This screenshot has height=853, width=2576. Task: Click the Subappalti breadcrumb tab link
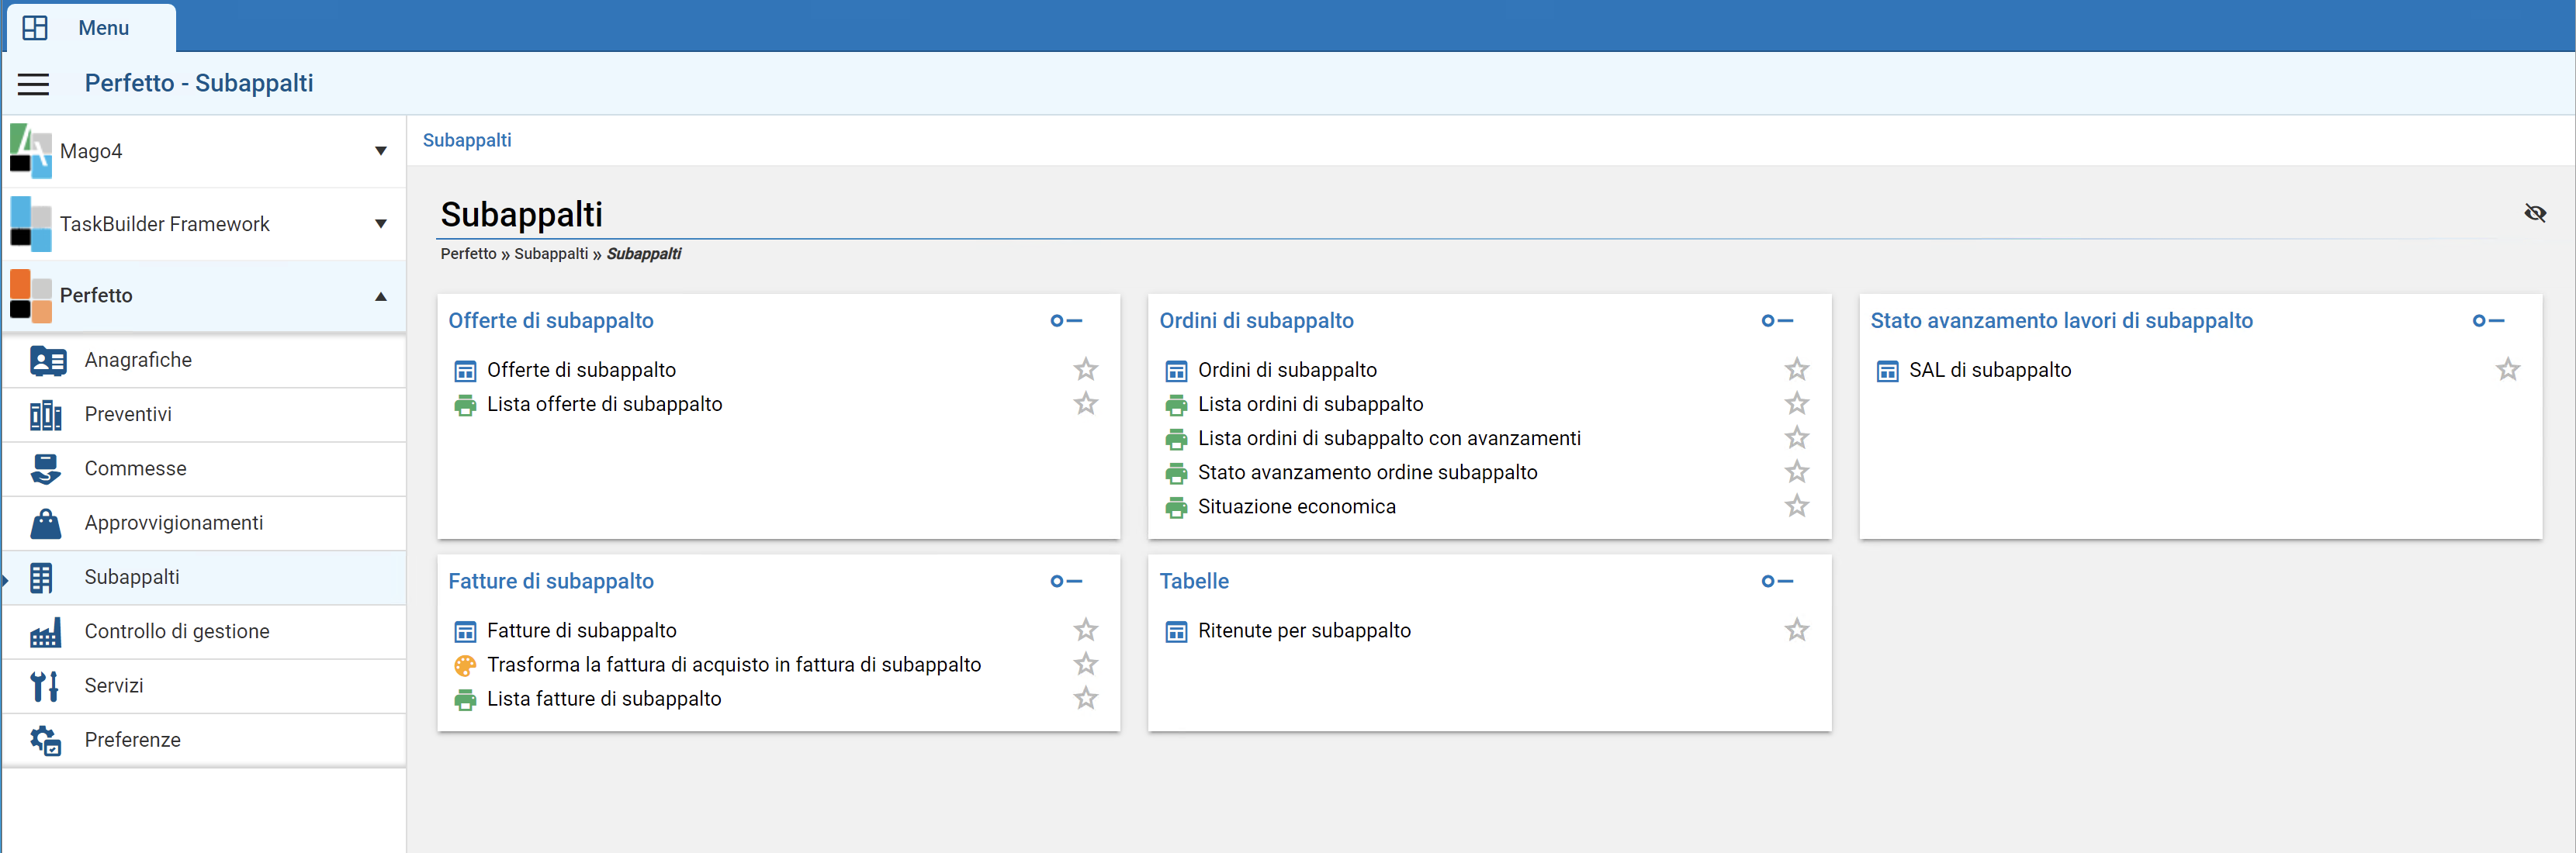[x=467, y=140]
